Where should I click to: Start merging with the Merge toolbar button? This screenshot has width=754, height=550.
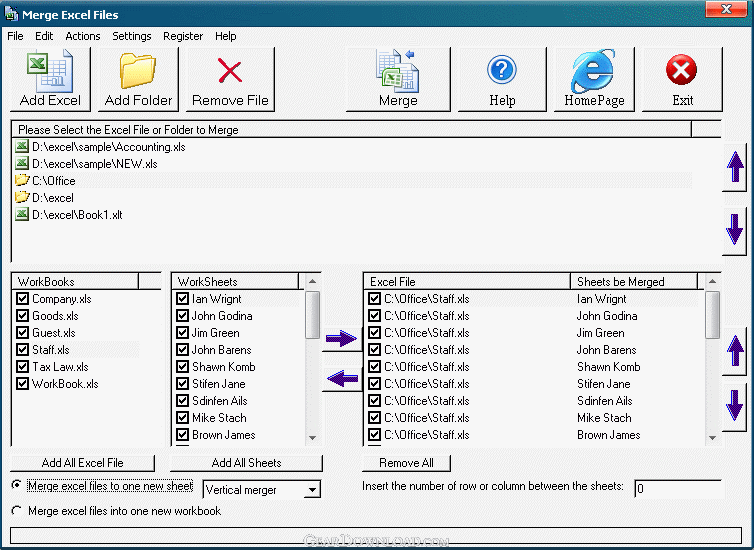[398, 79]
